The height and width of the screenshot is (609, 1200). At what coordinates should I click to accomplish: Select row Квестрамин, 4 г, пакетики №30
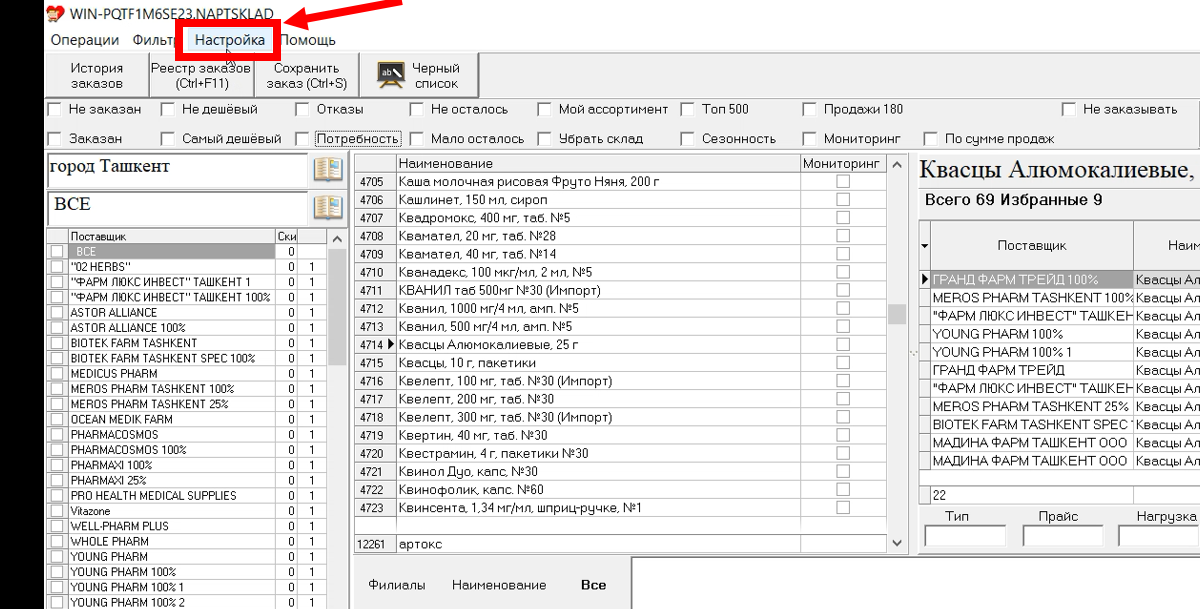(598, 454)
